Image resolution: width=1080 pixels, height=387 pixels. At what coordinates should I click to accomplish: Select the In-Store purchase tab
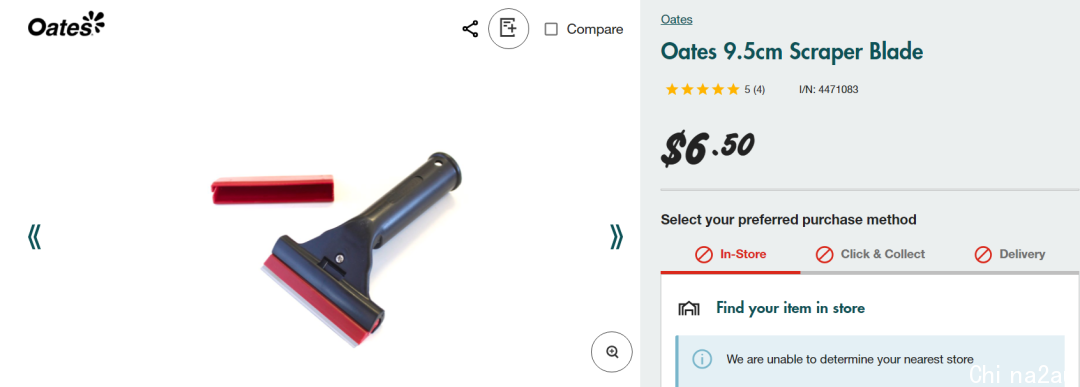point(730,254)
